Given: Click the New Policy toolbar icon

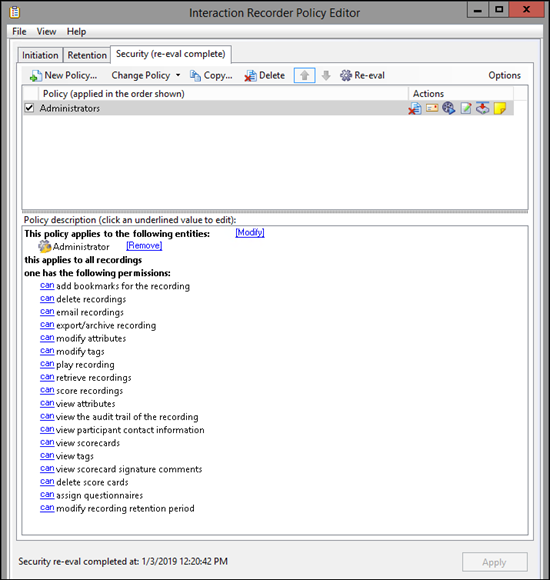Looking at the screenshot, I should point(35,76).
